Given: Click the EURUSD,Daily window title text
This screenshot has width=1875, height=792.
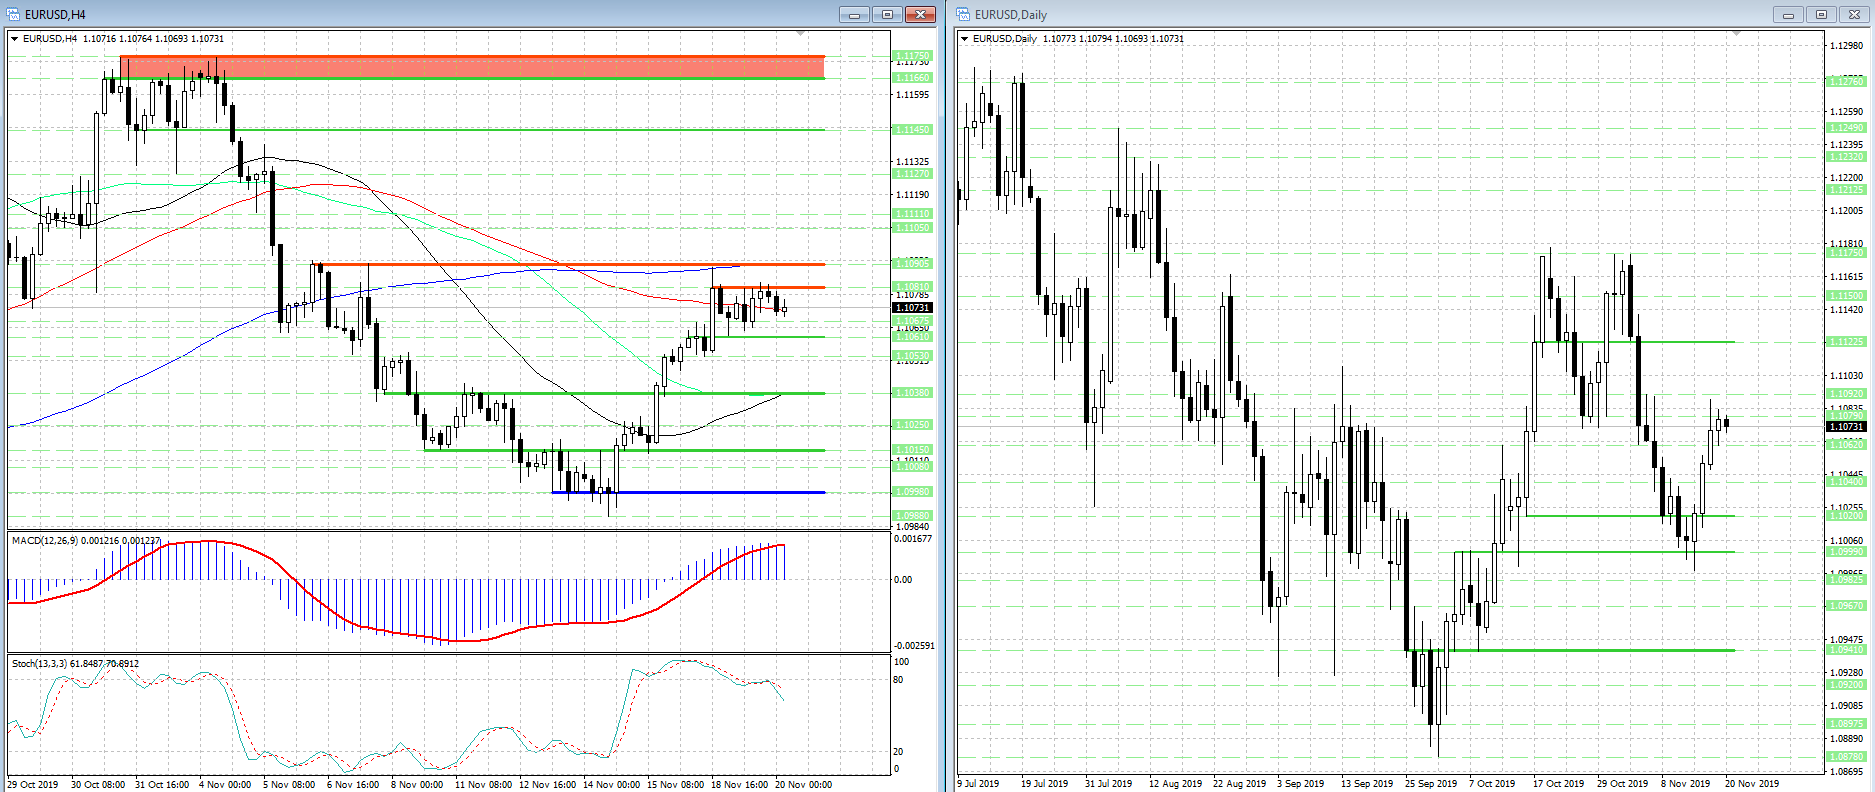Looking at the screenshot, I should coord(1011,15).
